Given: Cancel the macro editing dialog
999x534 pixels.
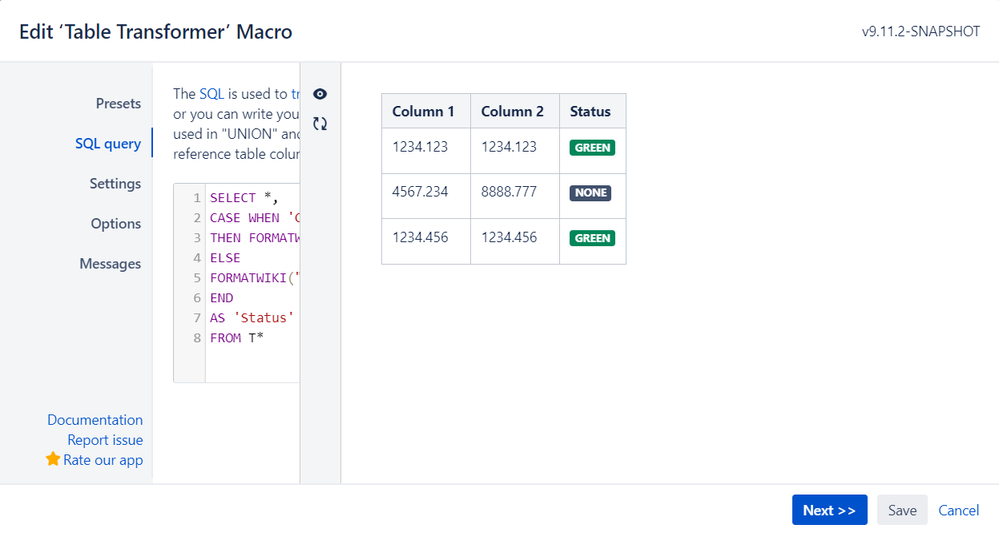Looking at the screenshot, I should (958, 510).
